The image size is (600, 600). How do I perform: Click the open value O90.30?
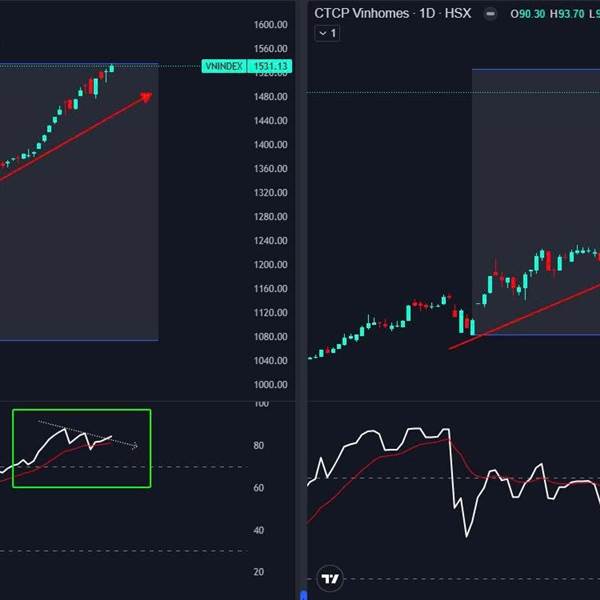528,14
